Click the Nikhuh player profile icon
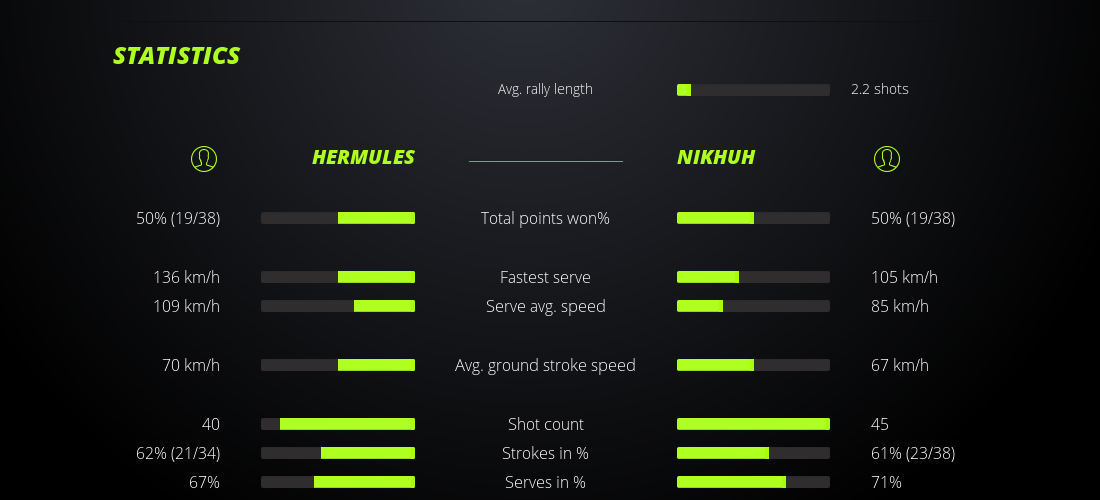 [x=886, y=158]
